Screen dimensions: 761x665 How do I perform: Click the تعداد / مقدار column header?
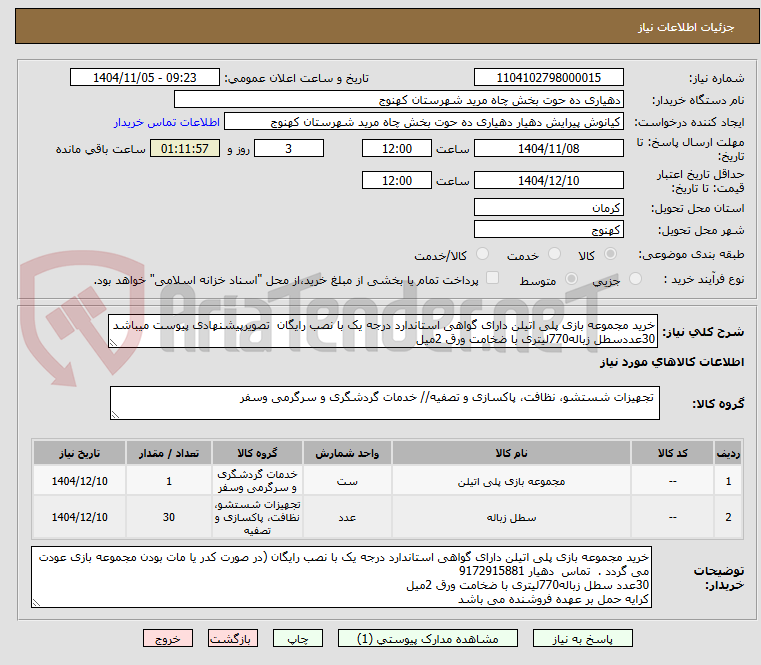point(169,453)
